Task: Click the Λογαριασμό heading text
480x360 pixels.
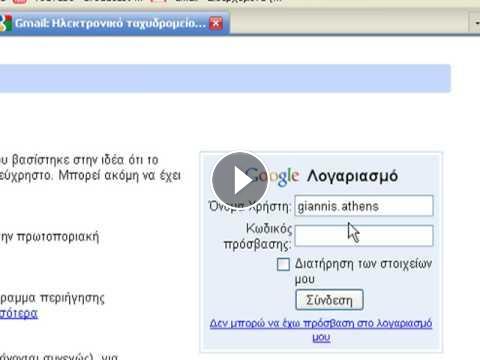Action: pos(352,176)
